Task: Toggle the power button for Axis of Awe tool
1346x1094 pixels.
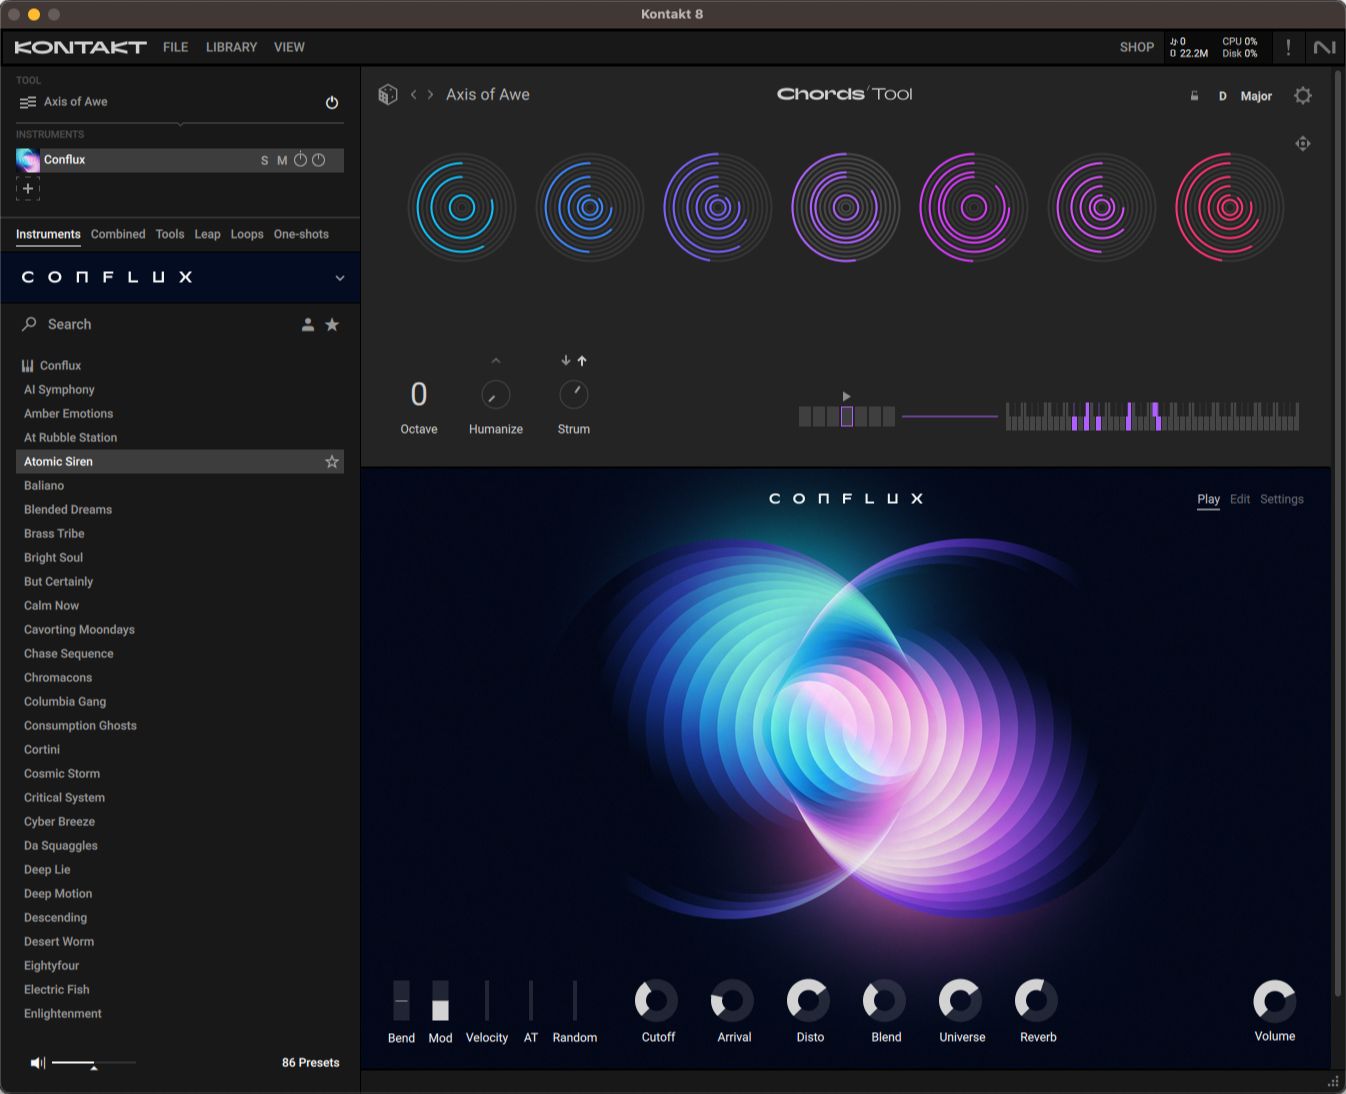Action: (332, 102)
